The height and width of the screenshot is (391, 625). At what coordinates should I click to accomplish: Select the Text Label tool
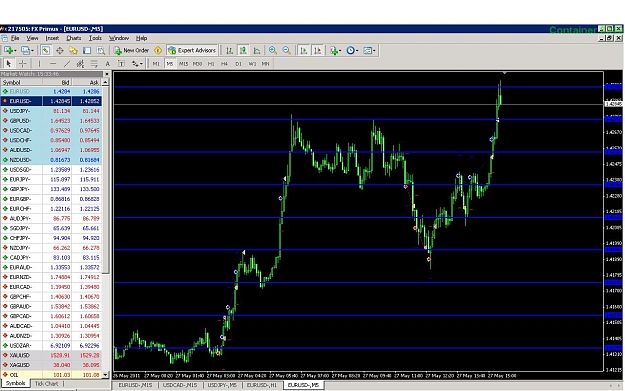pyautogui.click(x=122, y=63)
